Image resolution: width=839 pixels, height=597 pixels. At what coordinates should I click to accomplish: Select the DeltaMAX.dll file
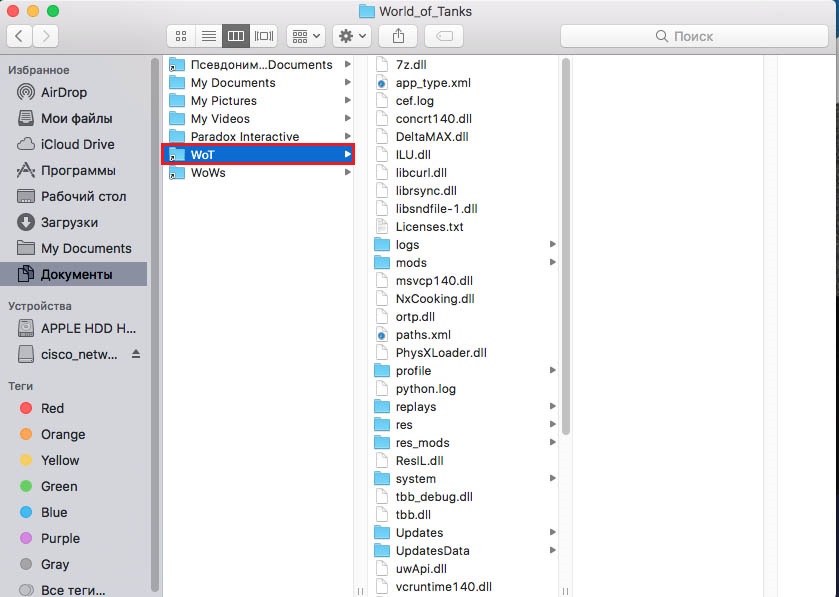[464, 136]
